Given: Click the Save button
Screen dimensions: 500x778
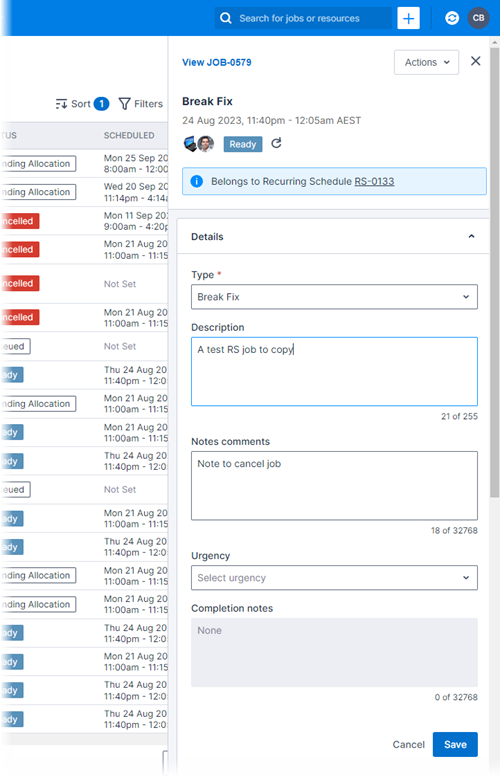Looking at the screenshot, I should point(455,744).
